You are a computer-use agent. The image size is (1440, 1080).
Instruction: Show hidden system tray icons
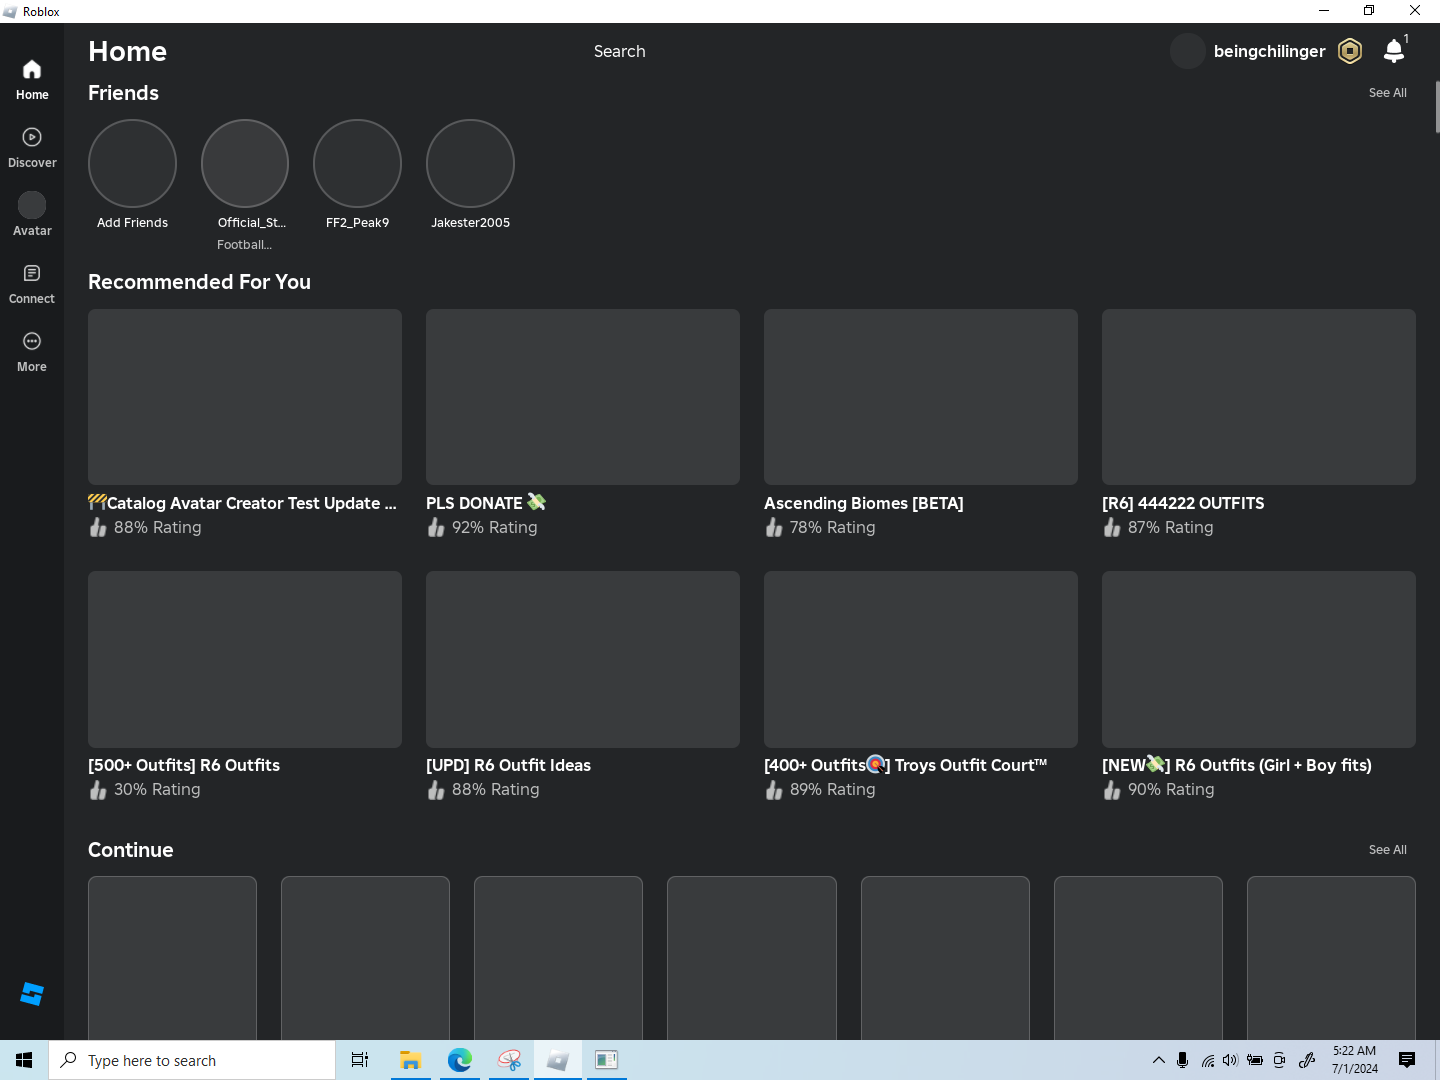[1159, 1060]
